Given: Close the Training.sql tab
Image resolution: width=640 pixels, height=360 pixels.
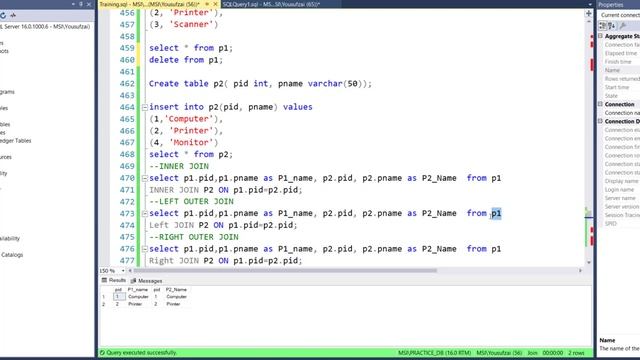Looking at the screenshot, I should click(x=215, y=4).
